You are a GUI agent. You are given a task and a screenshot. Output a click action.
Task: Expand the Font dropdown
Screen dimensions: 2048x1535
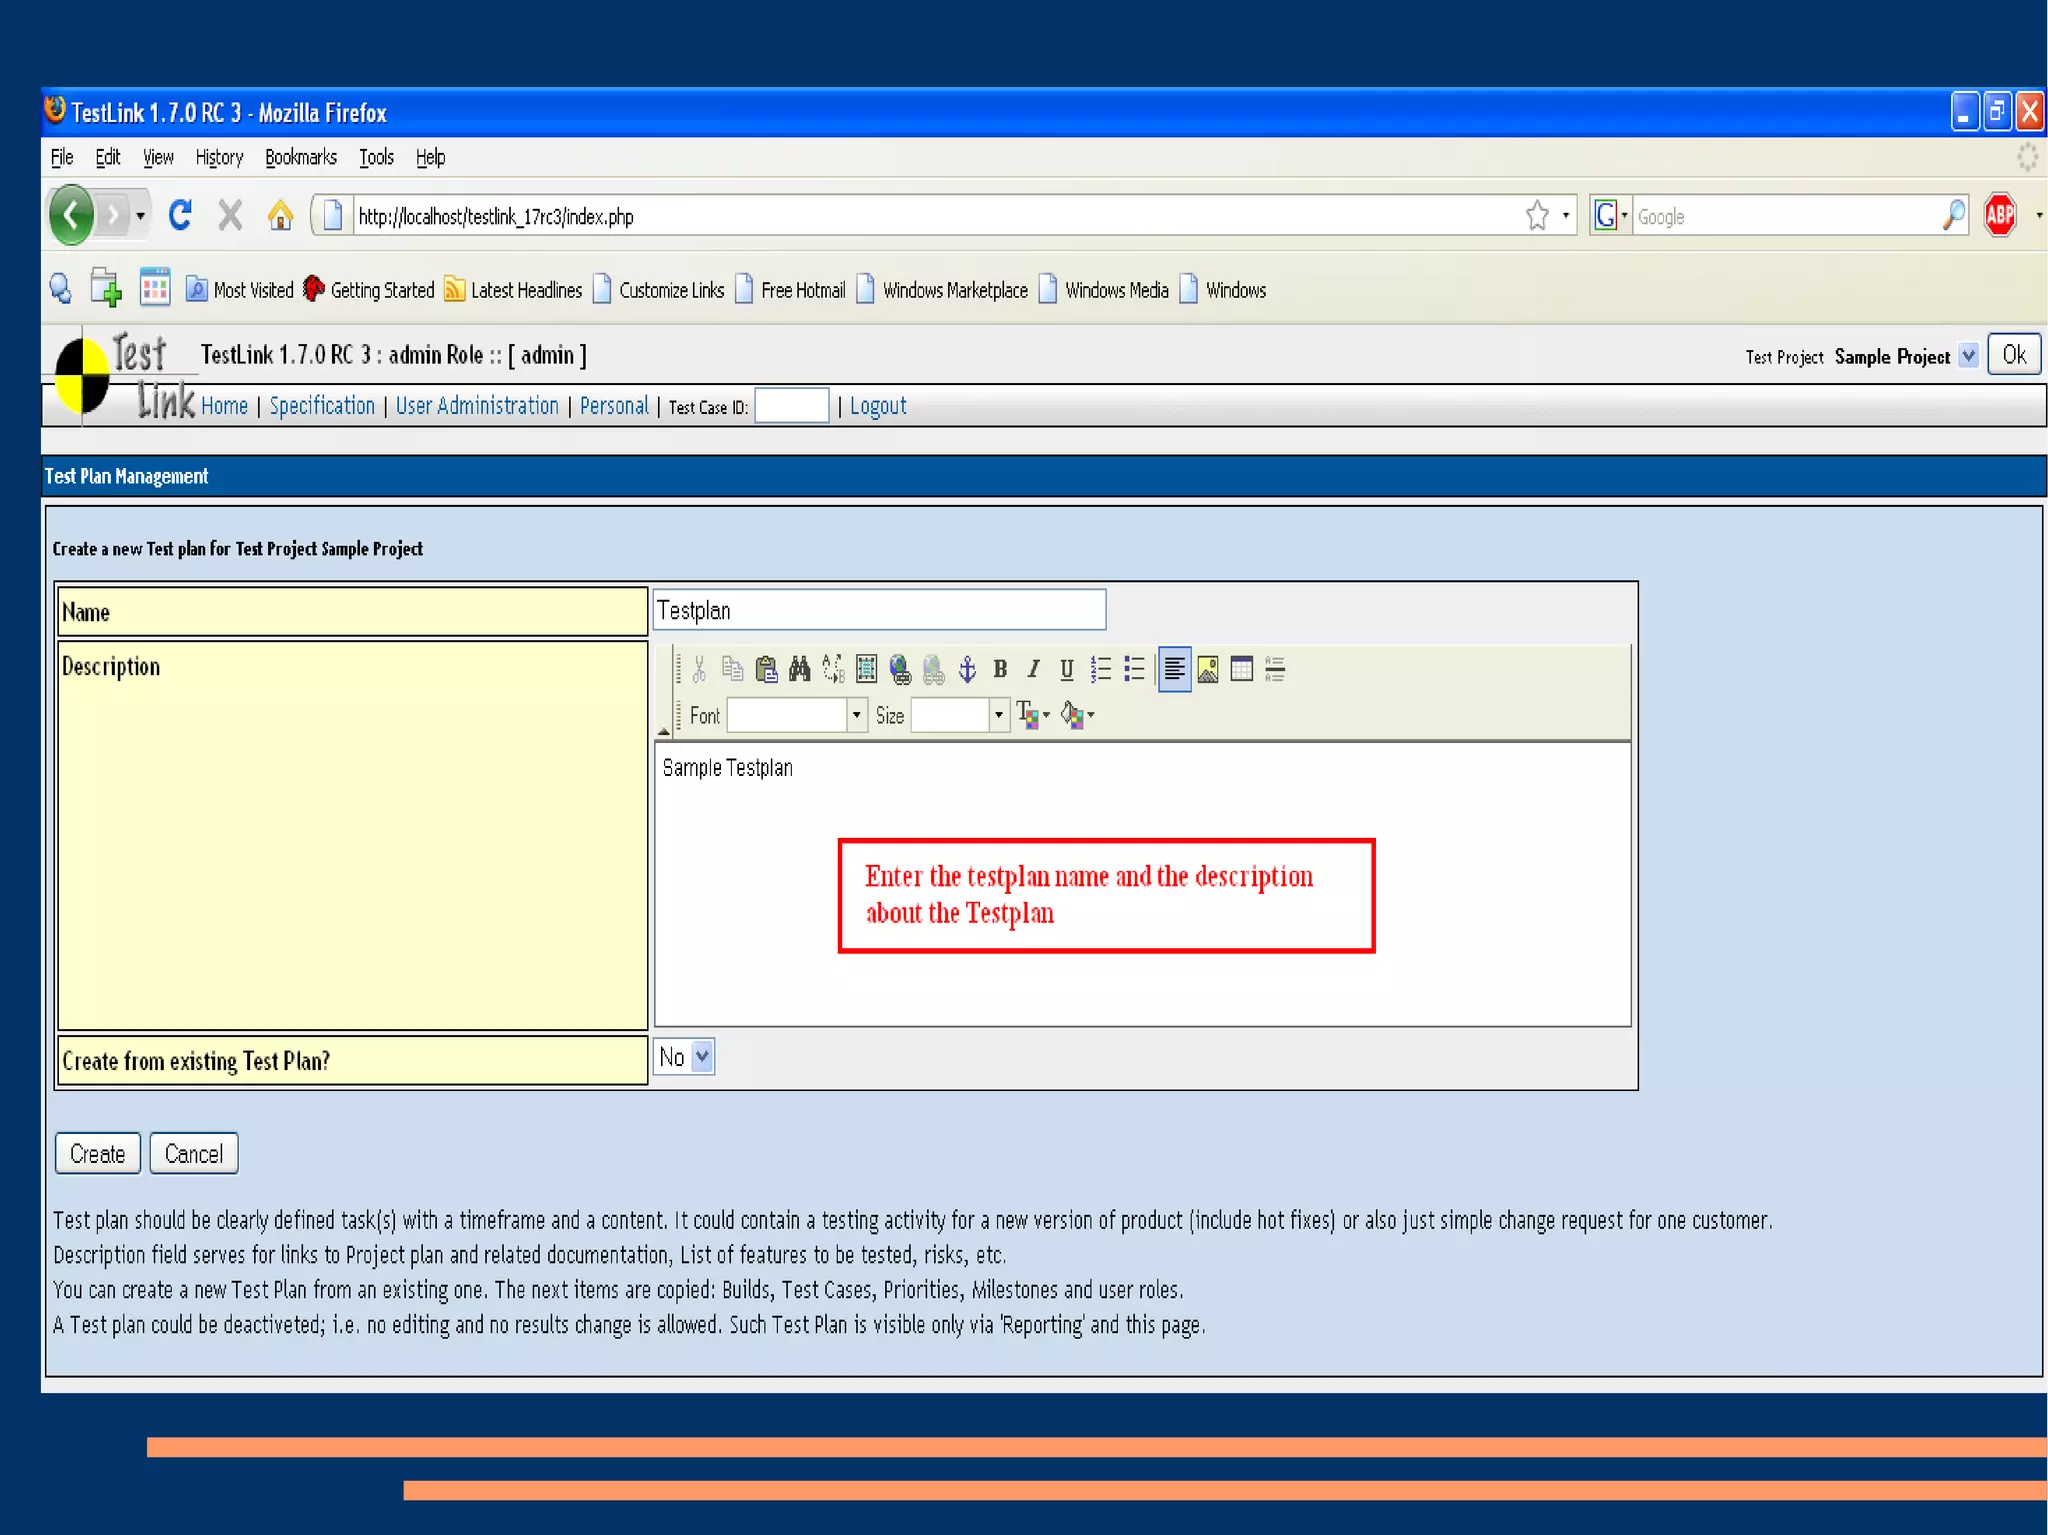(856, 715)
